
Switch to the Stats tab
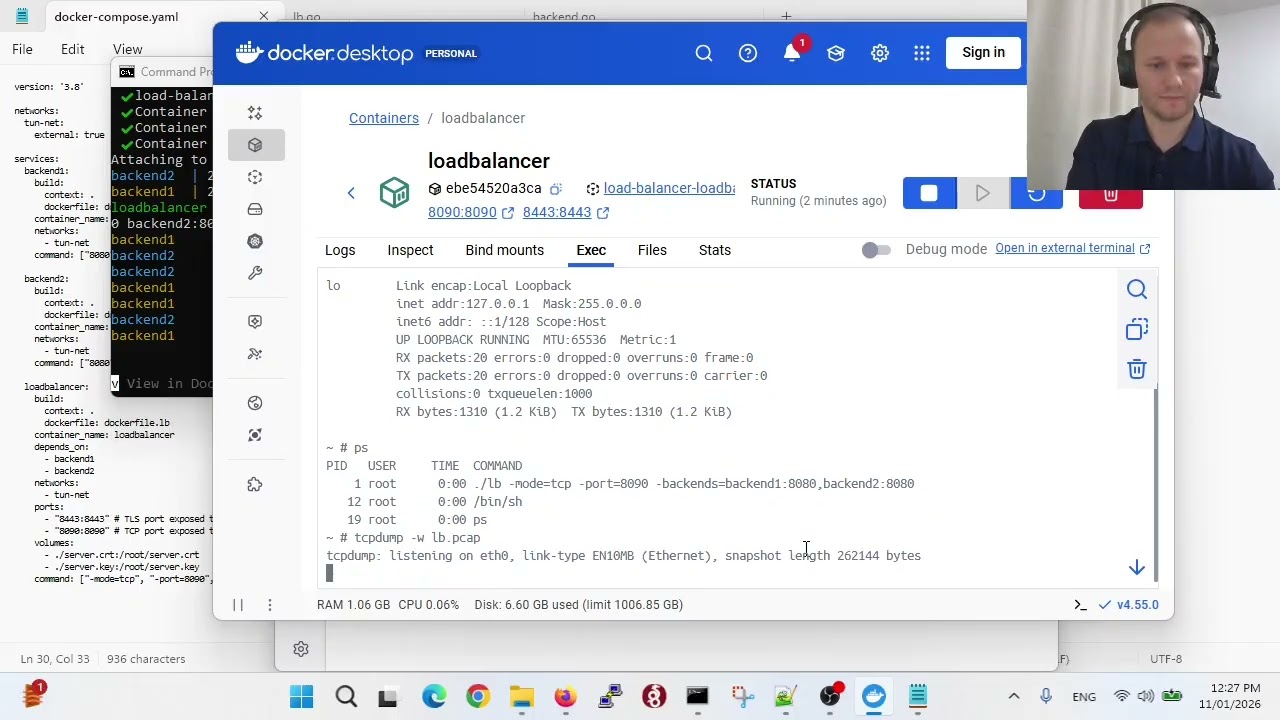(x=715, y=250)
